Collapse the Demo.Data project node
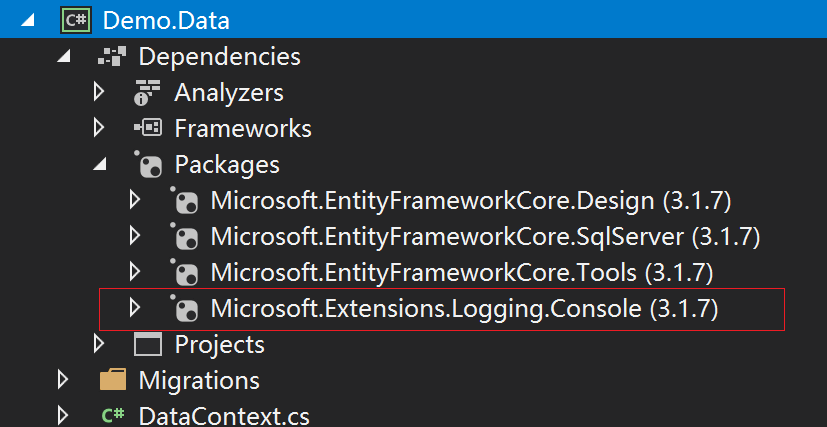827x427 pixels. pyautogui.click(x=26, y=20)
